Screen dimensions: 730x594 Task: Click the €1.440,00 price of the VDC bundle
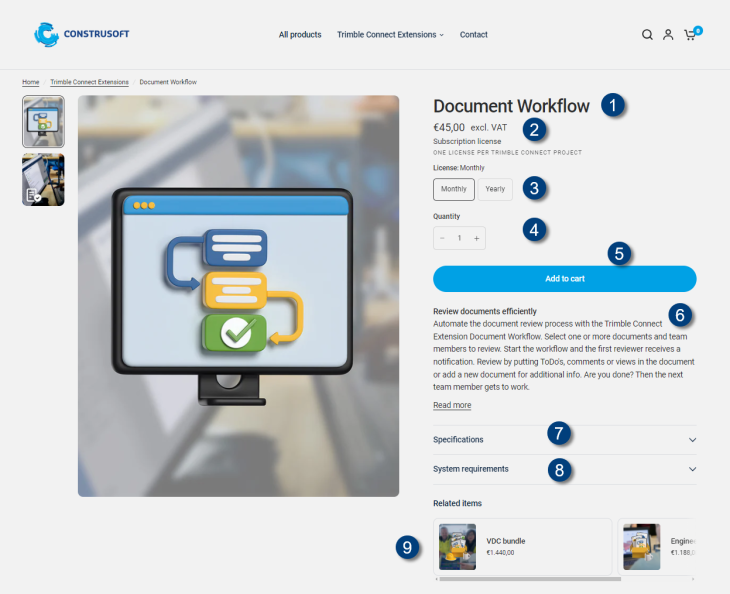tap(500, 553)
